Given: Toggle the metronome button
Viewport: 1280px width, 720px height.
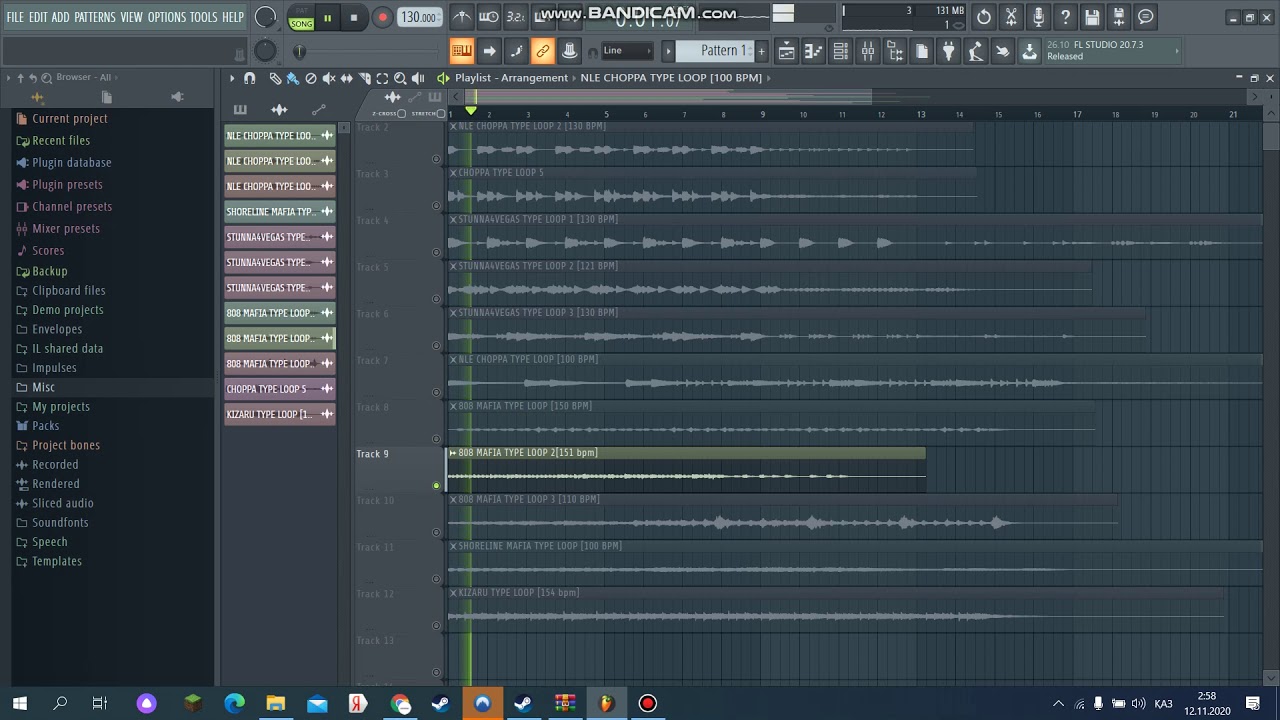Looking at the screenshot, I should [462, 17].
